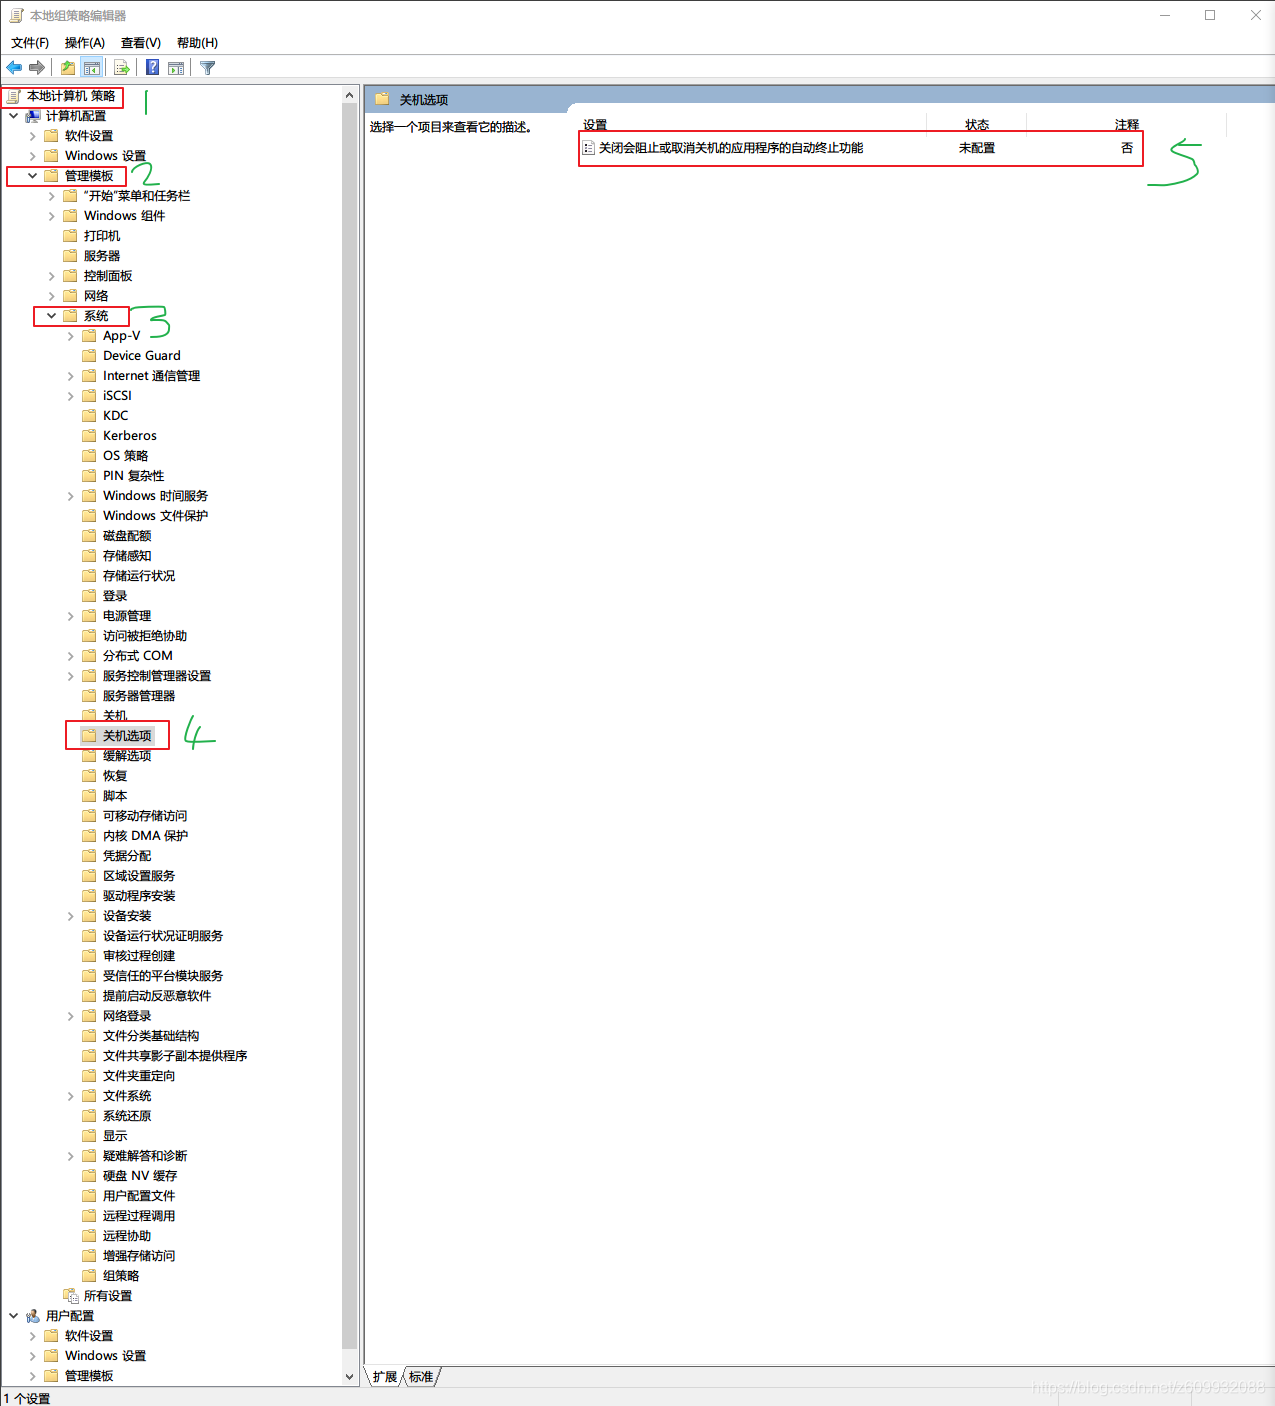Click the 计算机配置 computer icon

[x=33, y=116]
